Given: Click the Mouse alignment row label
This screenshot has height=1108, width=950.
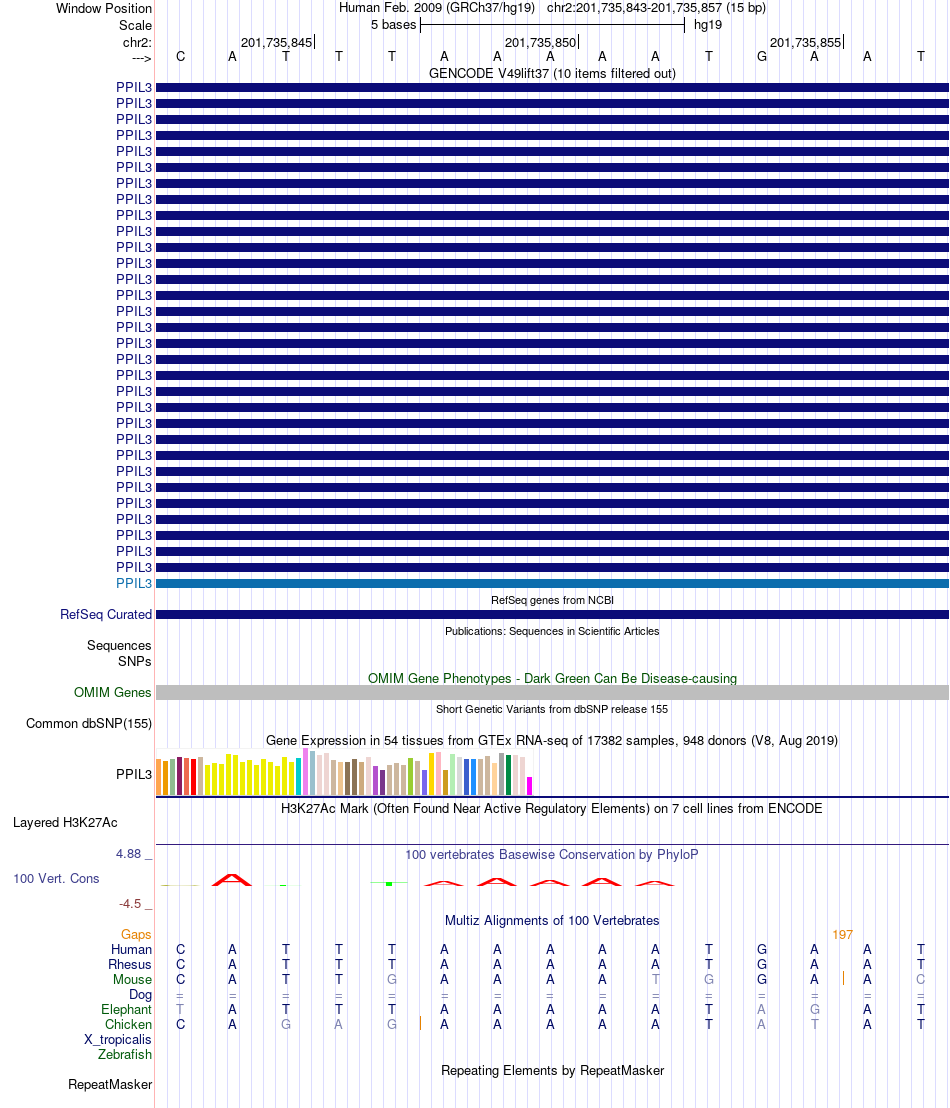Looking at the screenshot, I should coord(132,979).
